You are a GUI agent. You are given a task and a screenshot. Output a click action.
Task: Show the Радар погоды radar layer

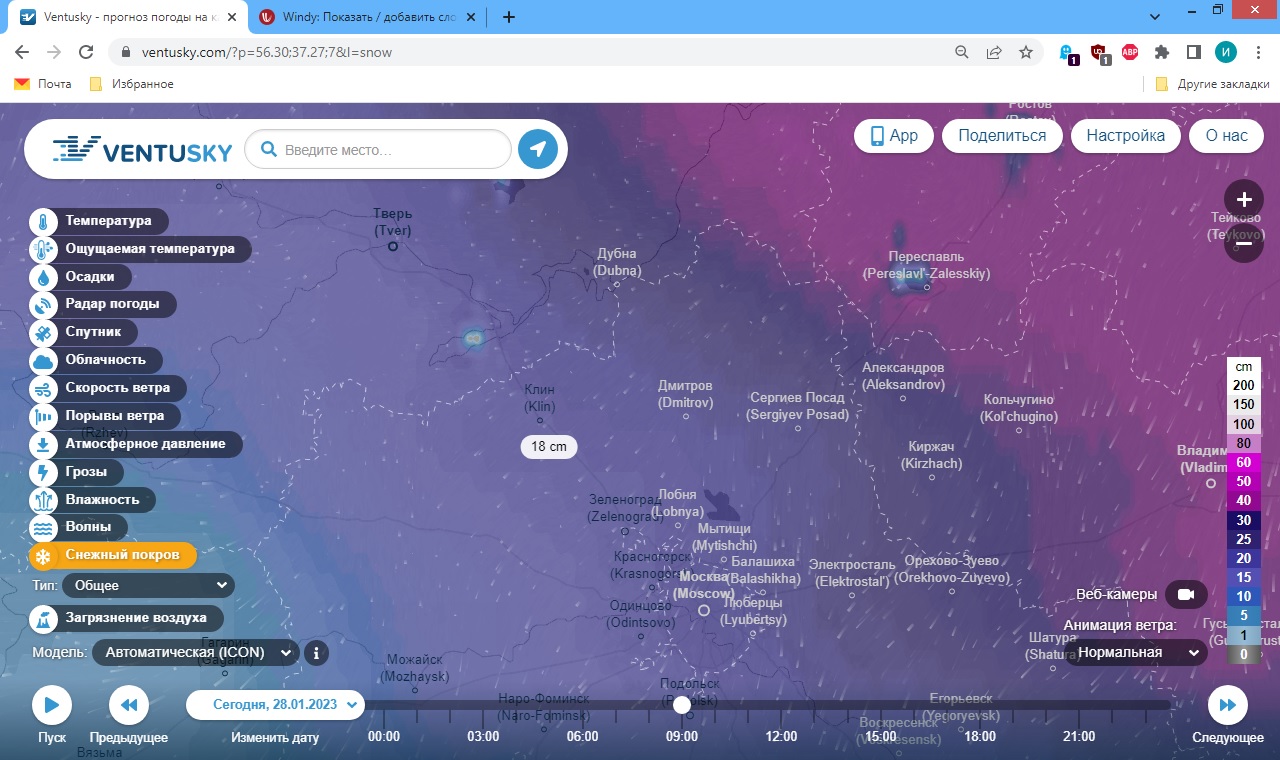coord(44,305)
